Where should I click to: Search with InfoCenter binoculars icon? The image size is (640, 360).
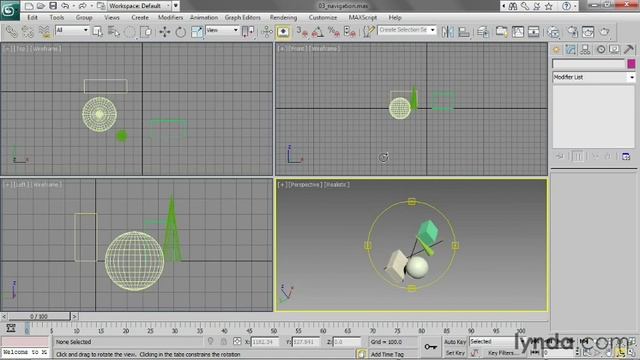point(513,6)
